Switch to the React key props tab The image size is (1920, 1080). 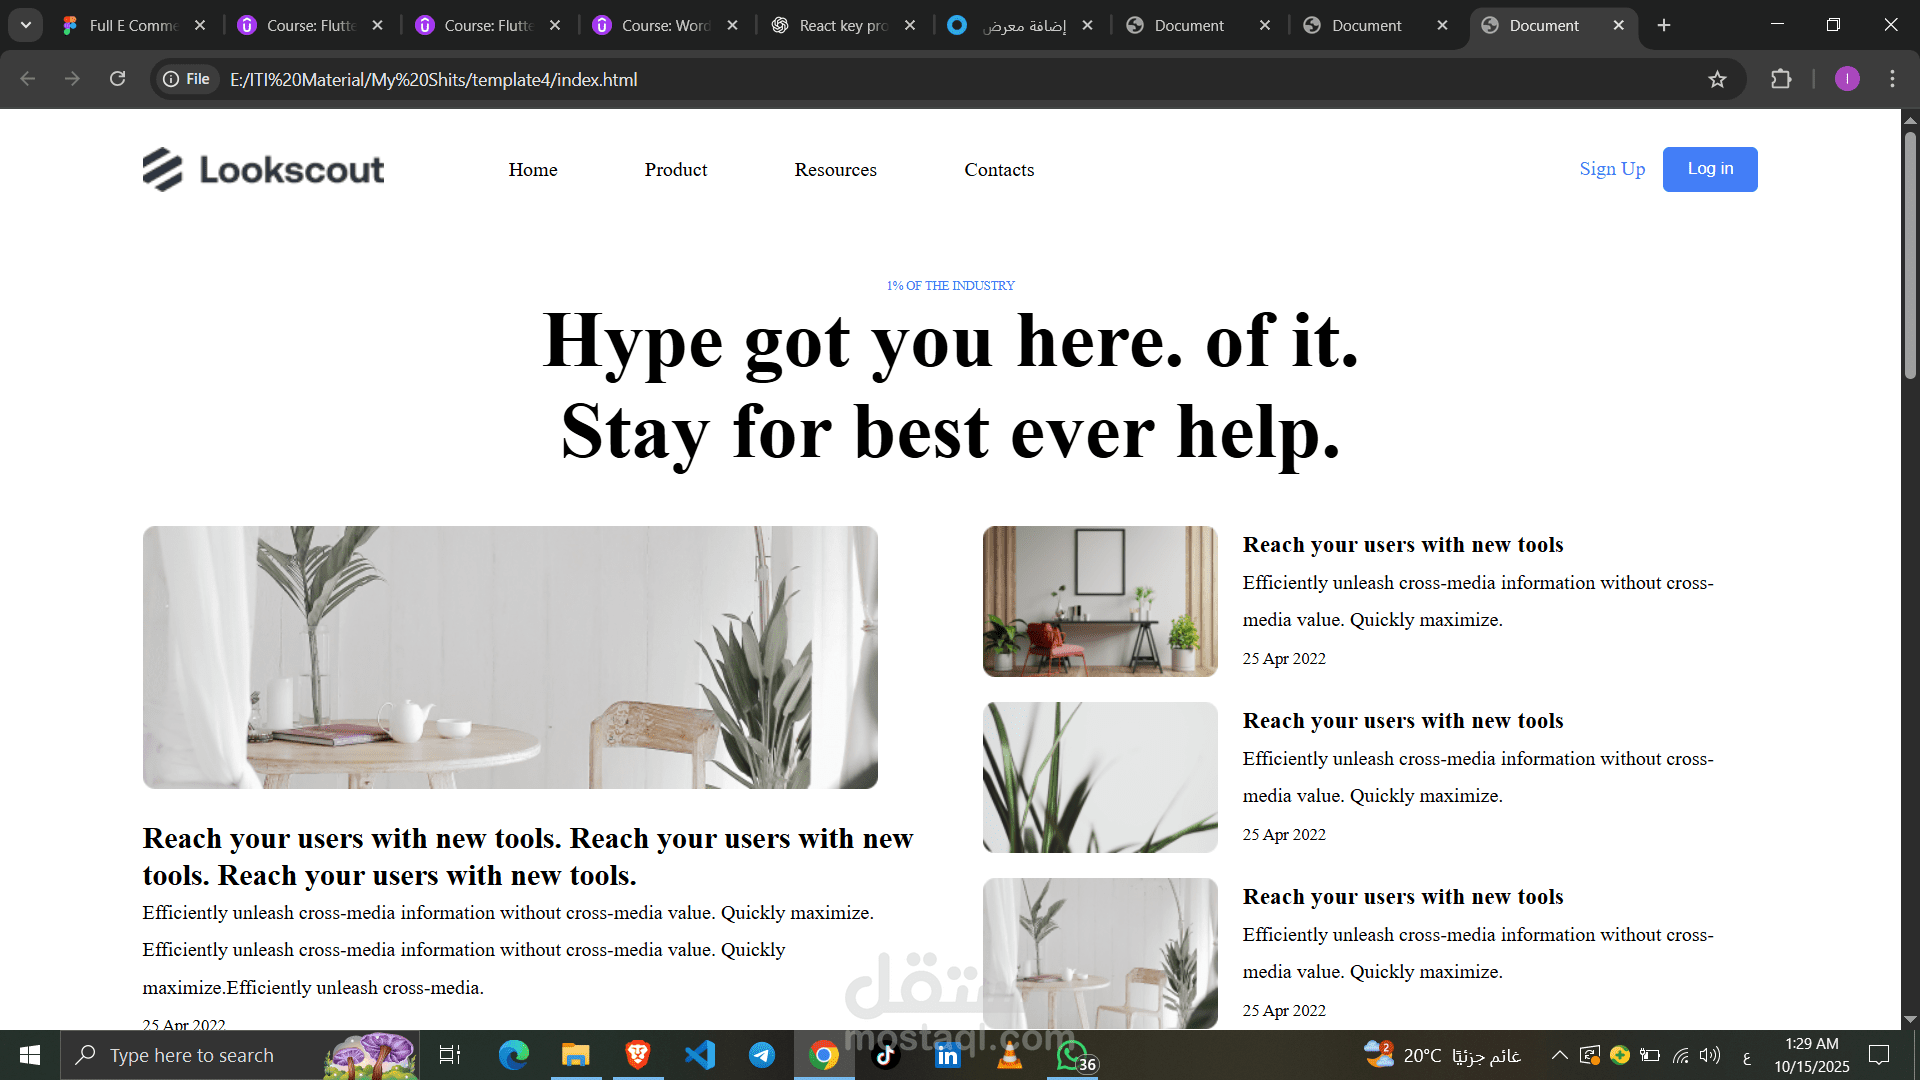point(843,25)
